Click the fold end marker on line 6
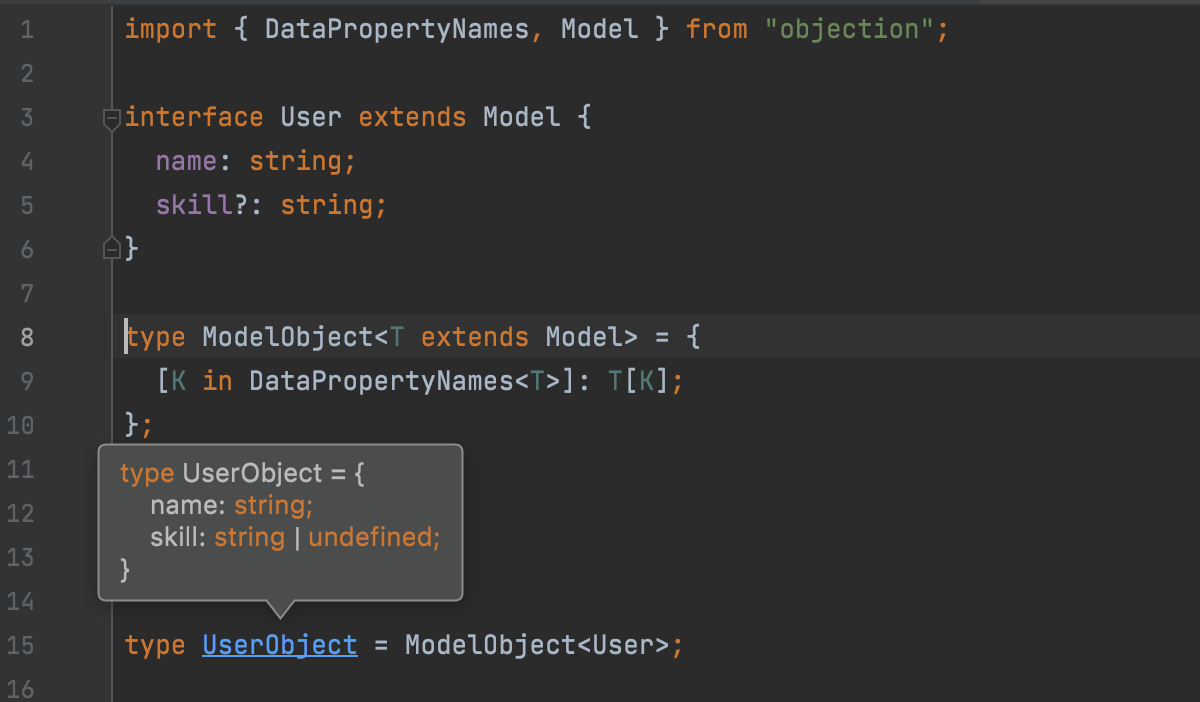1200x702 pixels. [x=112, y=248]
